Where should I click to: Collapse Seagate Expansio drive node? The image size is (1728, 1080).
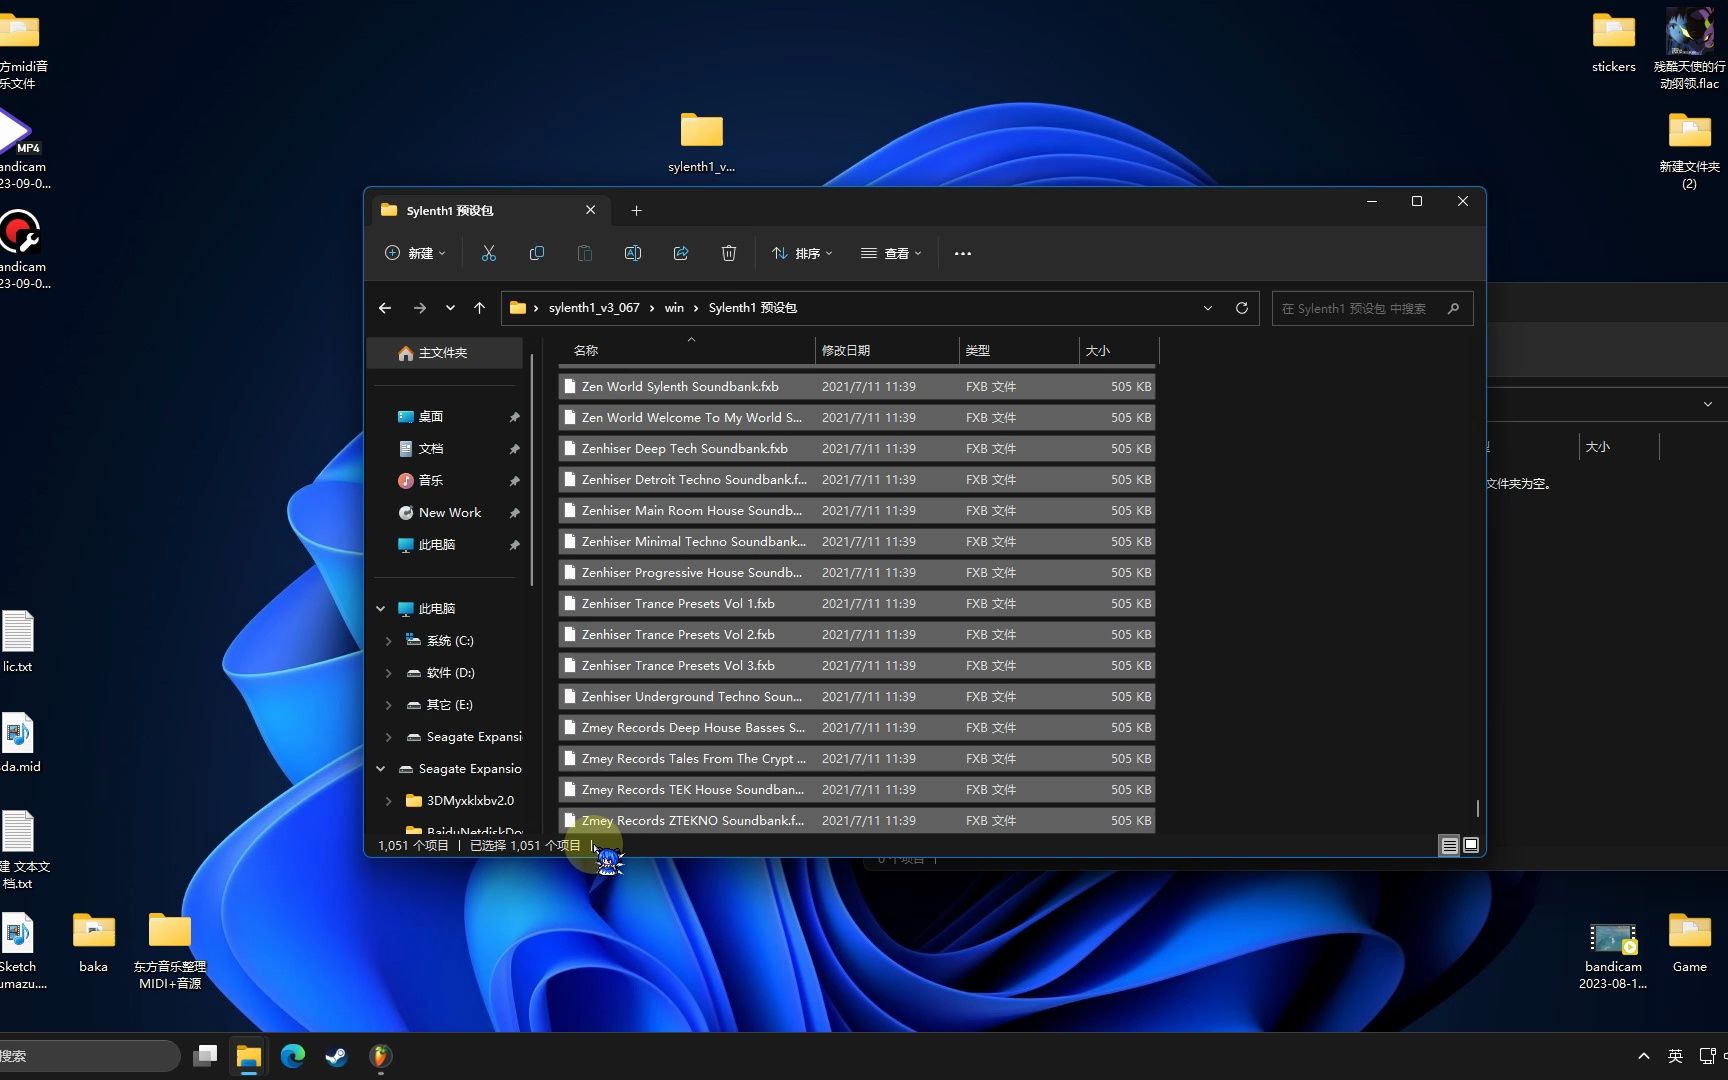click(x=380, y=769)
